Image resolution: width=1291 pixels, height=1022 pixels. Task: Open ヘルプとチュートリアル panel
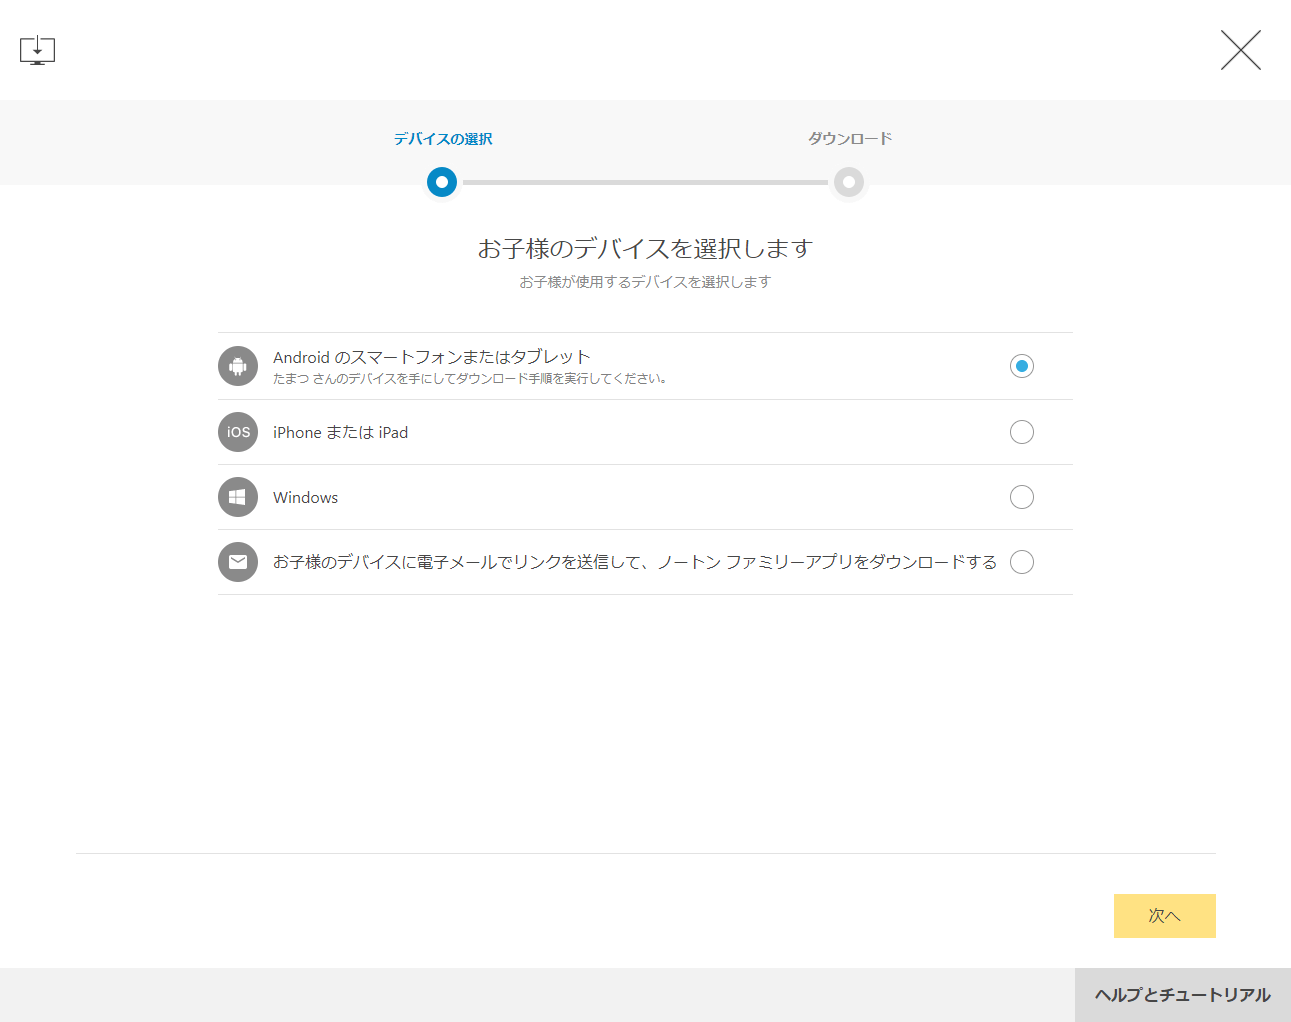coord(1182,995)
